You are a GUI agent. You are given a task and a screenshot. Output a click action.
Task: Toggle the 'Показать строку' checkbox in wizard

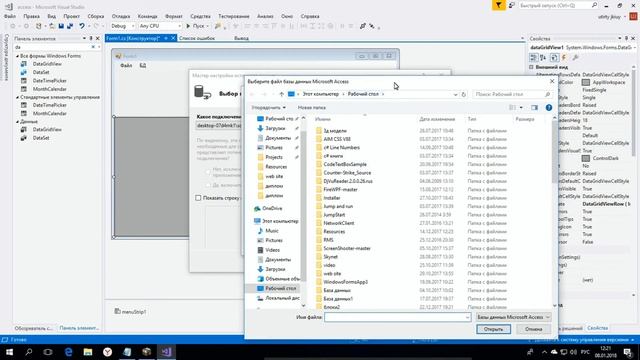point(198,198)
